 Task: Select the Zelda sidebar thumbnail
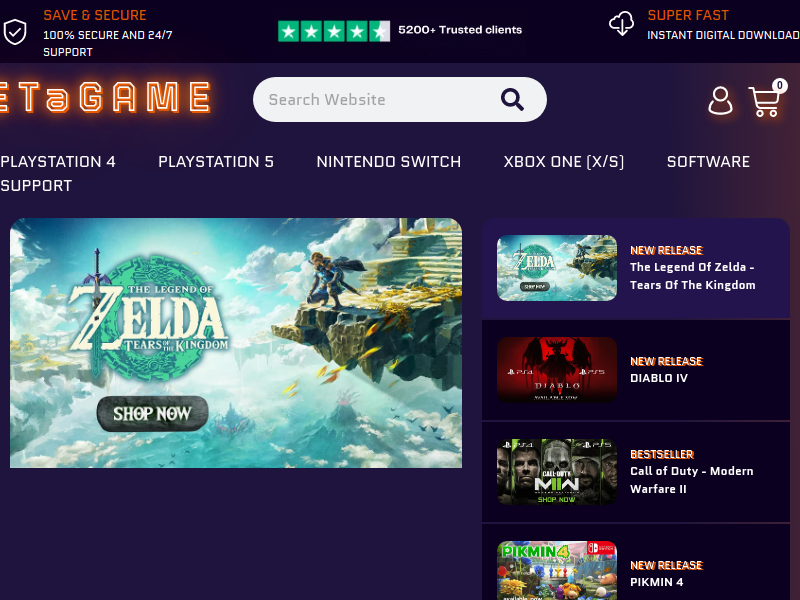point(557,268)
